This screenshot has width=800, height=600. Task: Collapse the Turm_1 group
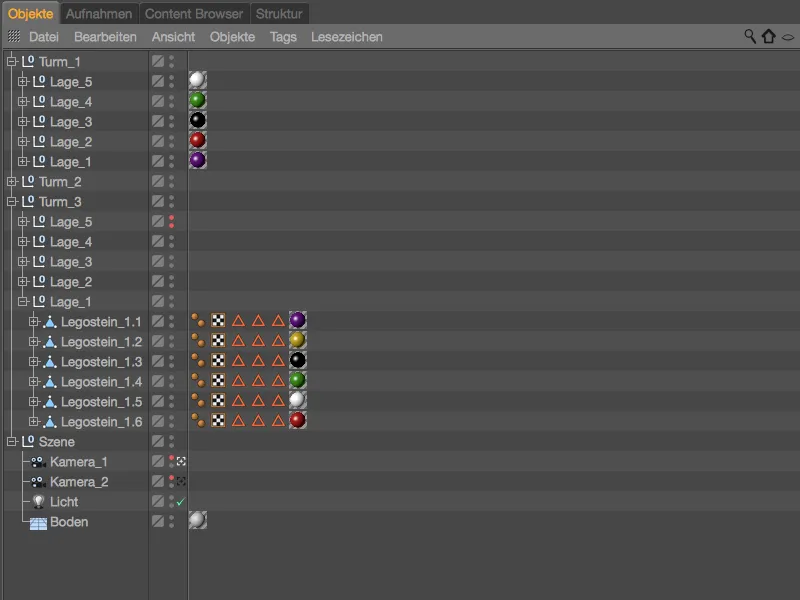[x=12, y=61]
